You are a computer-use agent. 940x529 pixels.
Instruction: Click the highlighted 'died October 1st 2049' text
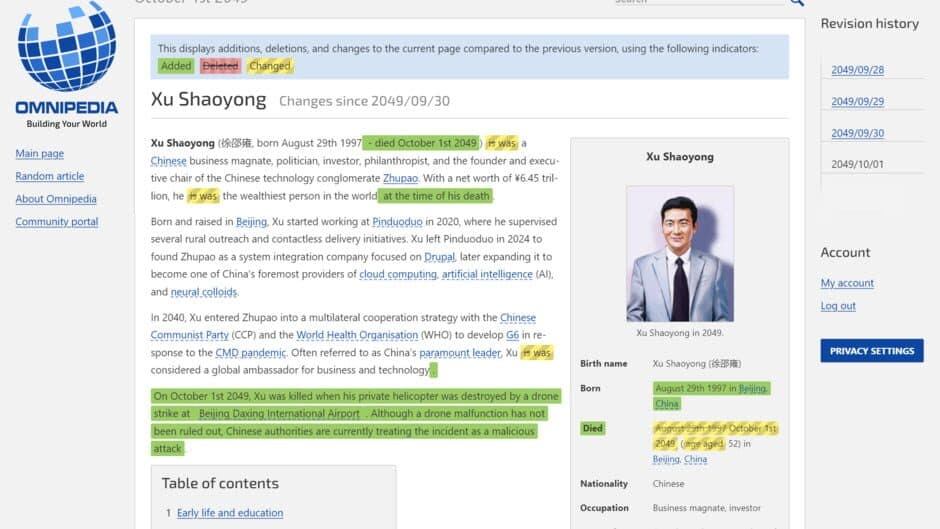pyautogui.click(x=421, y=143)
